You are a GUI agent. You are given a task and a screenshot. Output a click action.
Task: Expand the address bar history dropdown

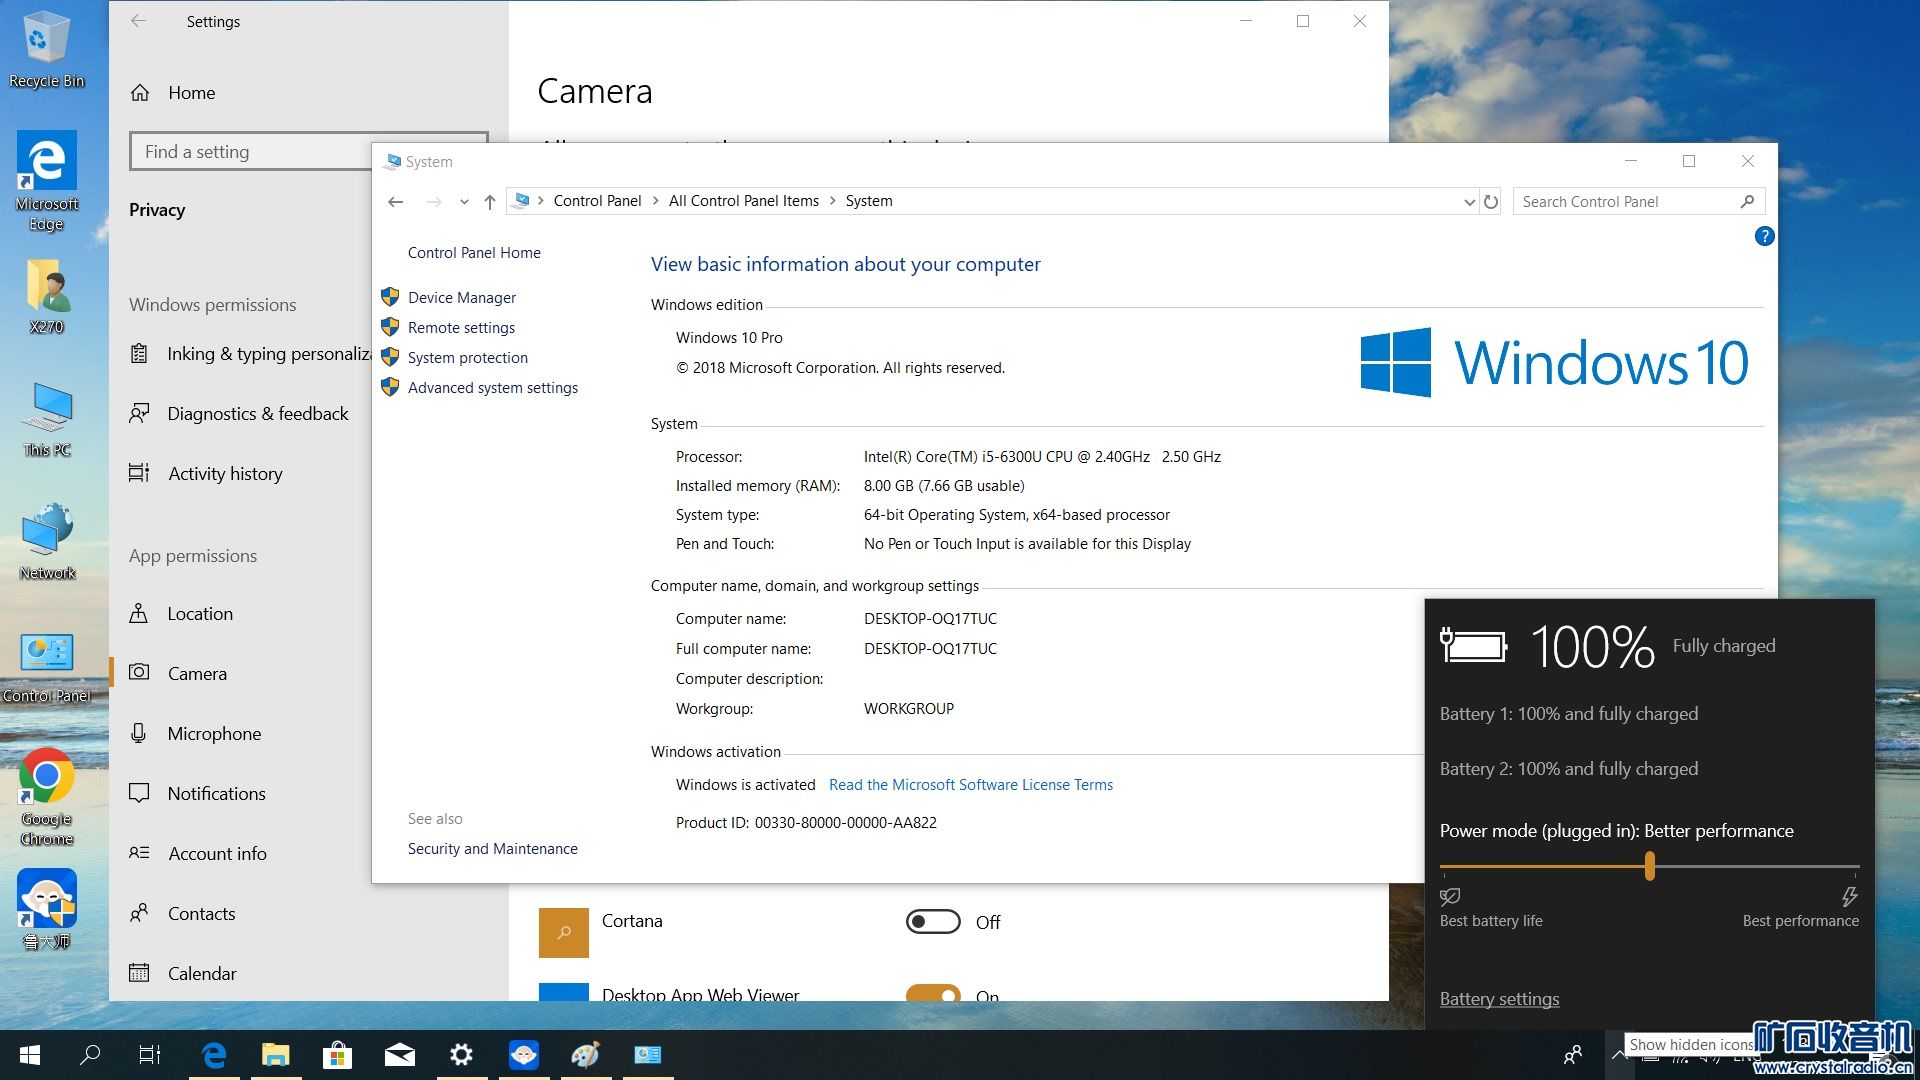coord(1469,201)
